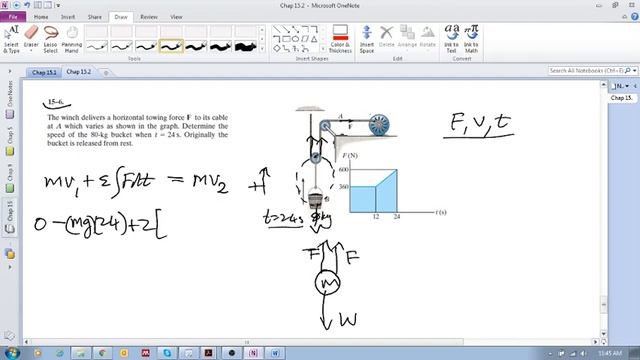This screenshot has height=360, width=640.
Task: Pick the third black pen
Action: [146, 47]
